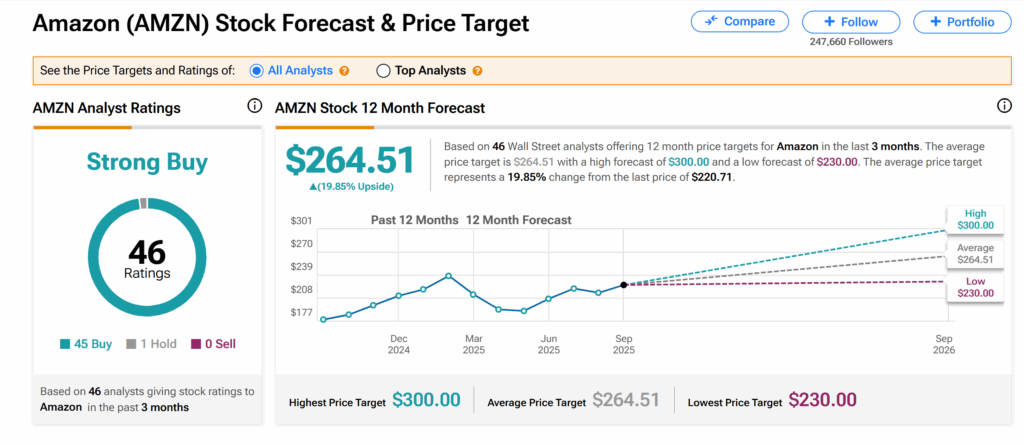Click the teal Buy legend square
Image resolution: width=1024 pixels, height=445 pixels.
pos(66,344)
